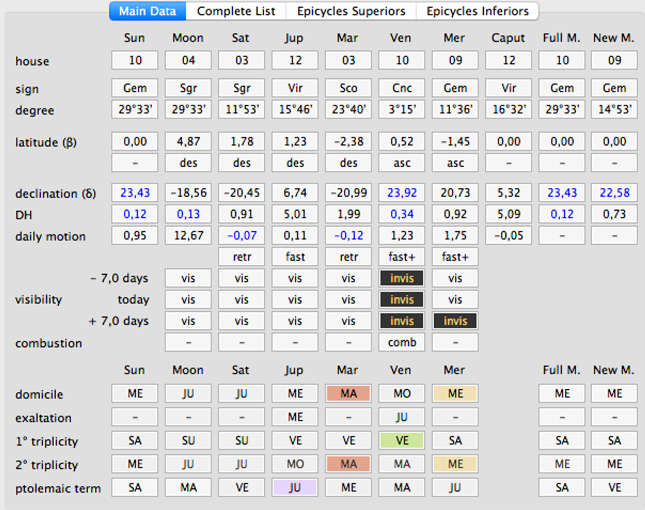Viewport: 645px width, 510px height.
Task: Click Venus invis field at -7,0 days
Action: point(402,278)
